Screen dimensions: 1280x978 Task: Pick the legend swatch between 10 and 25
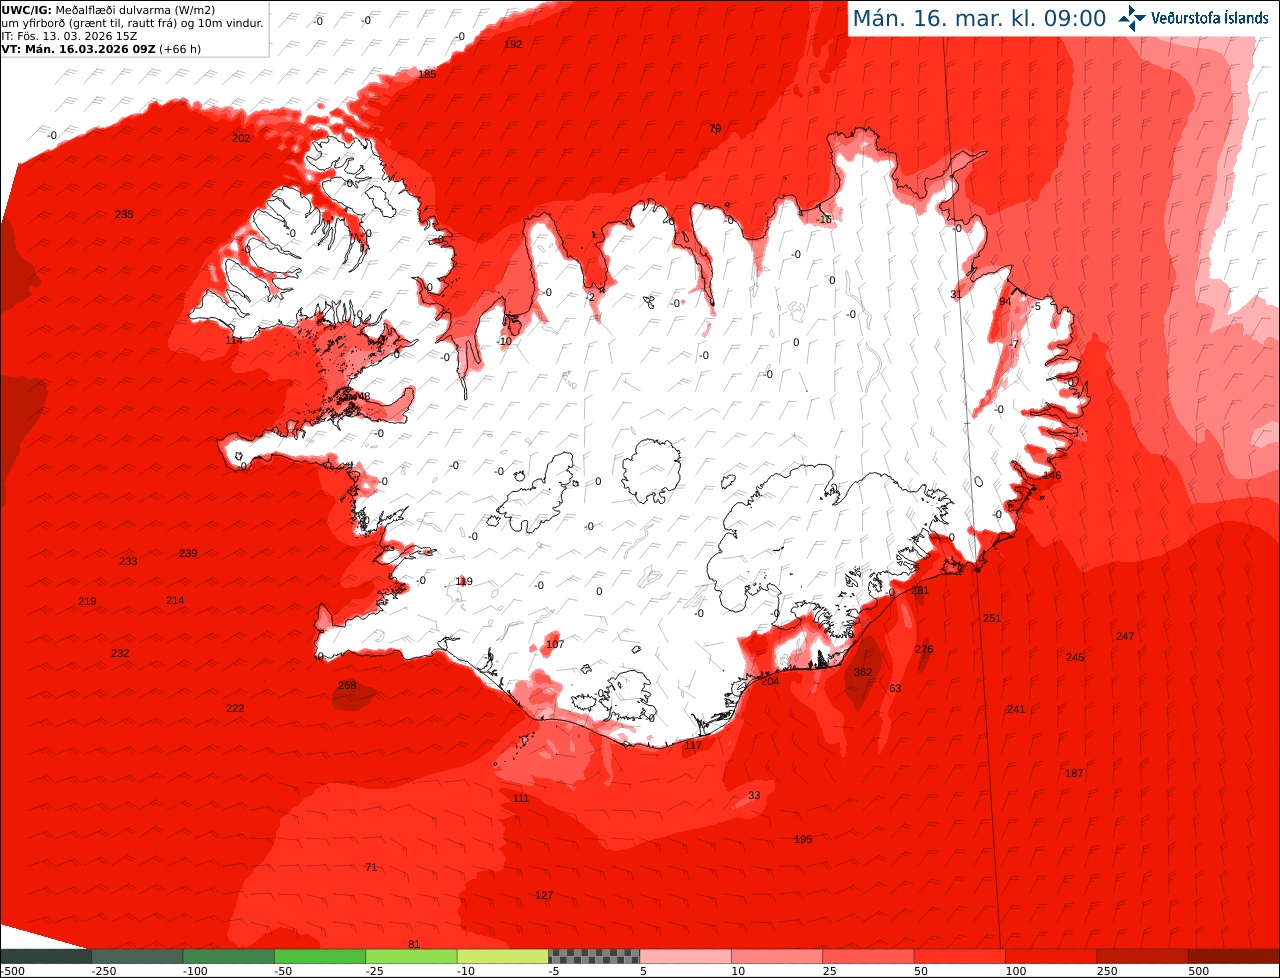click(777, 956)
